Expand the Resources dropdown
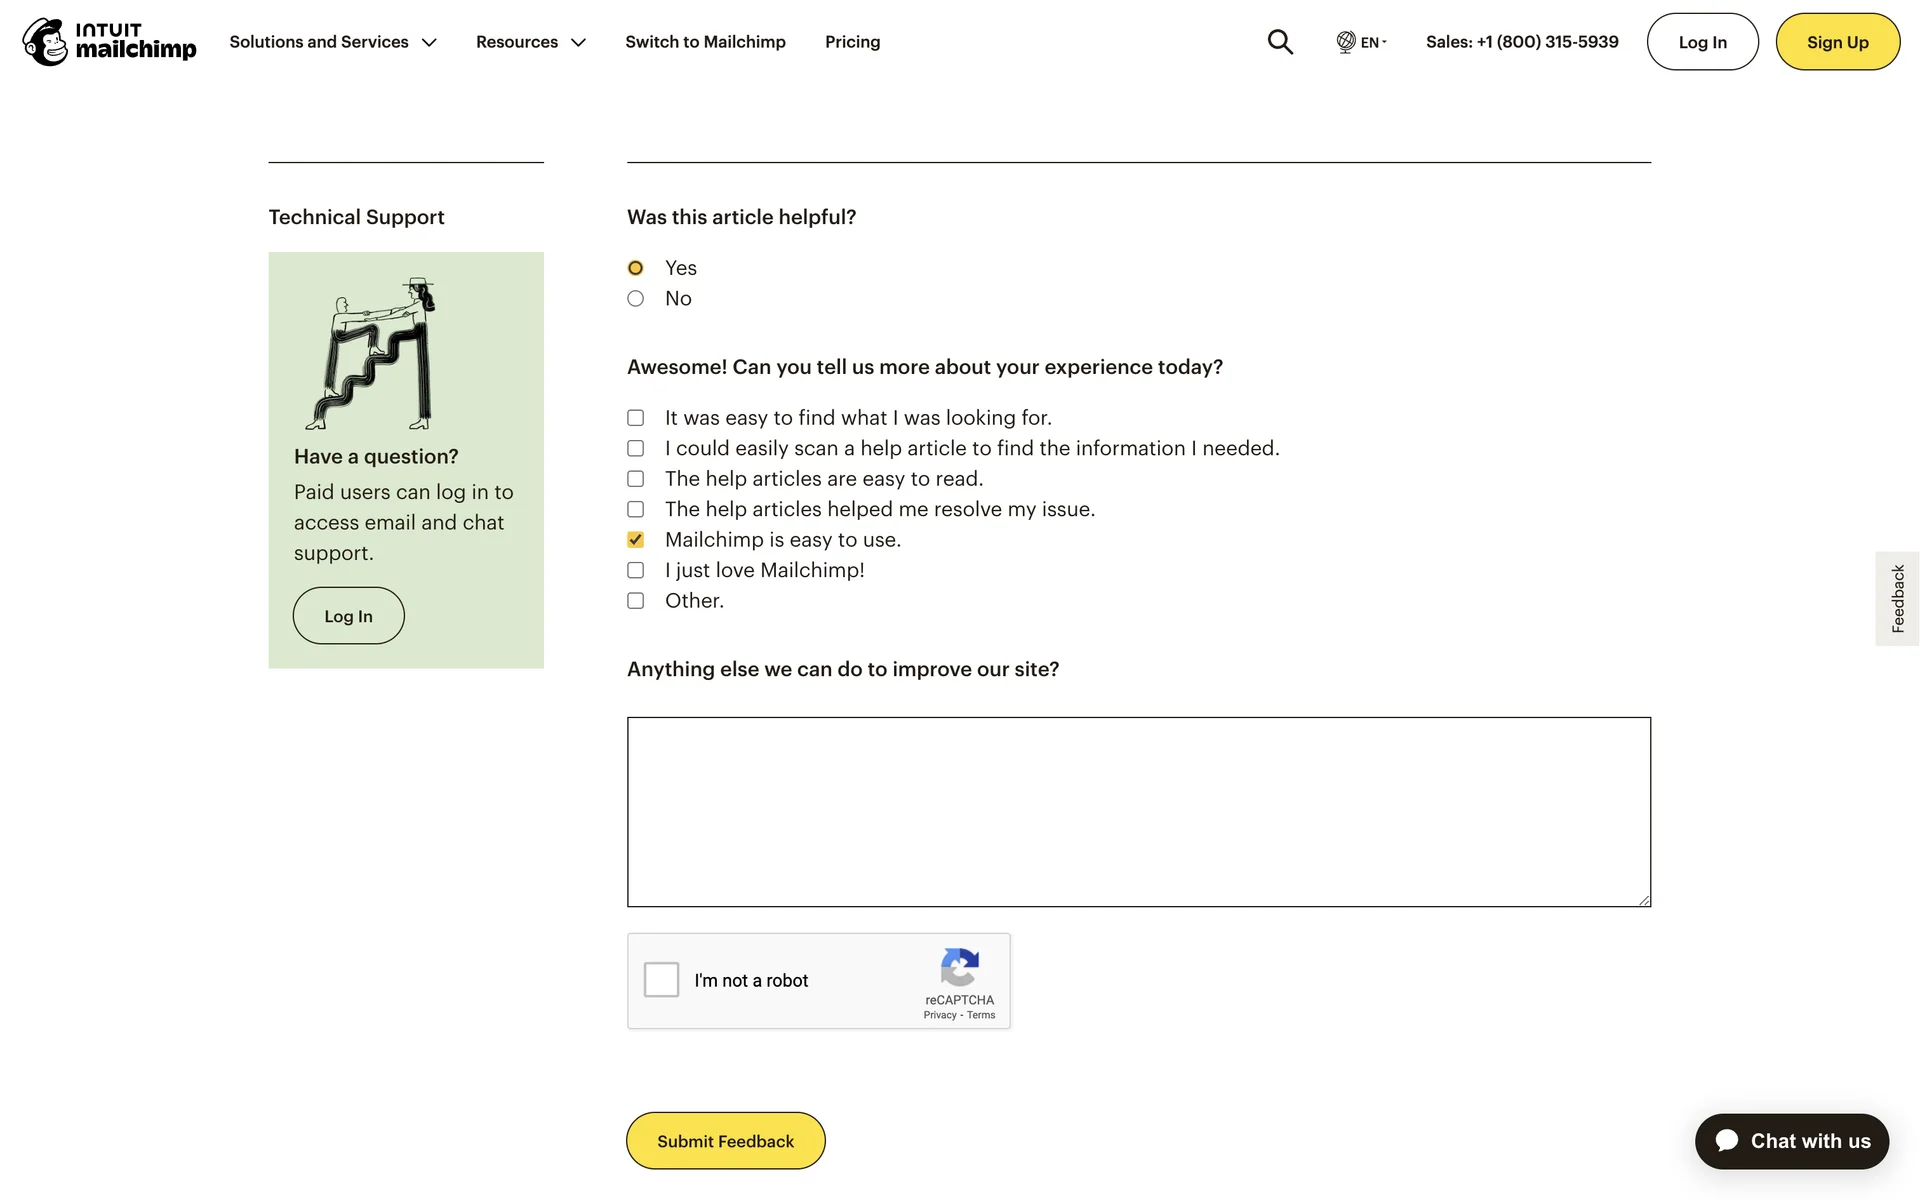 pyautogui.click(x=530, y=42)
